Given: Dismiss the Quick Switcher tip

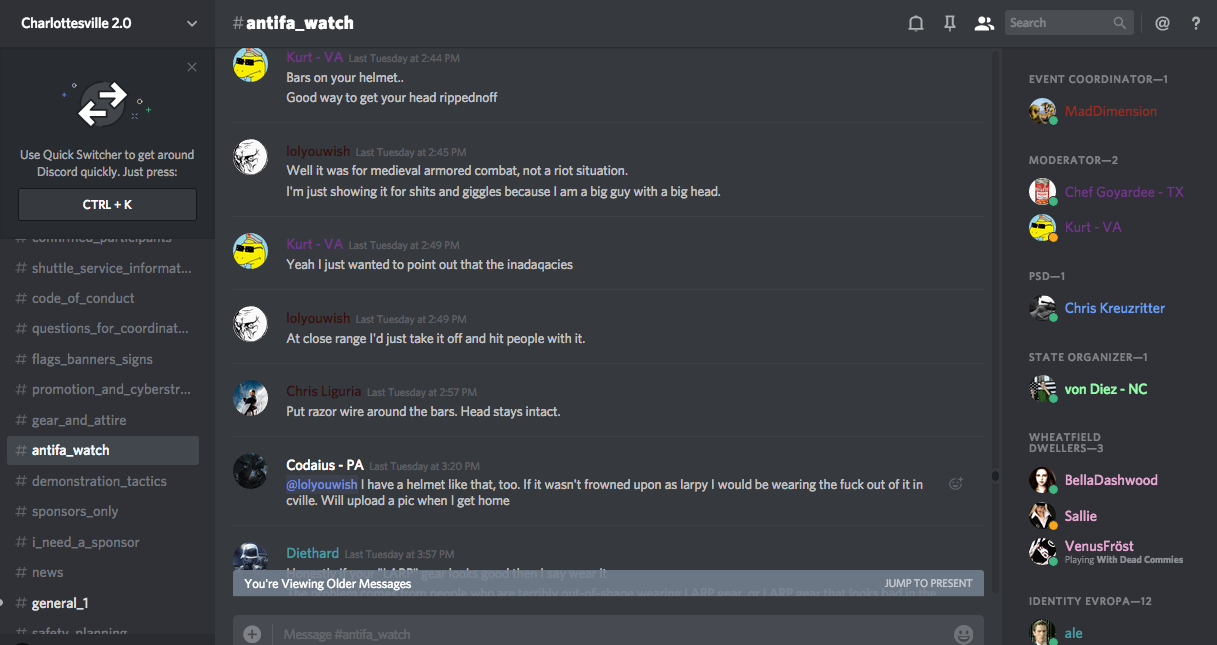Looking at the screenshot, I should (192, 67).
